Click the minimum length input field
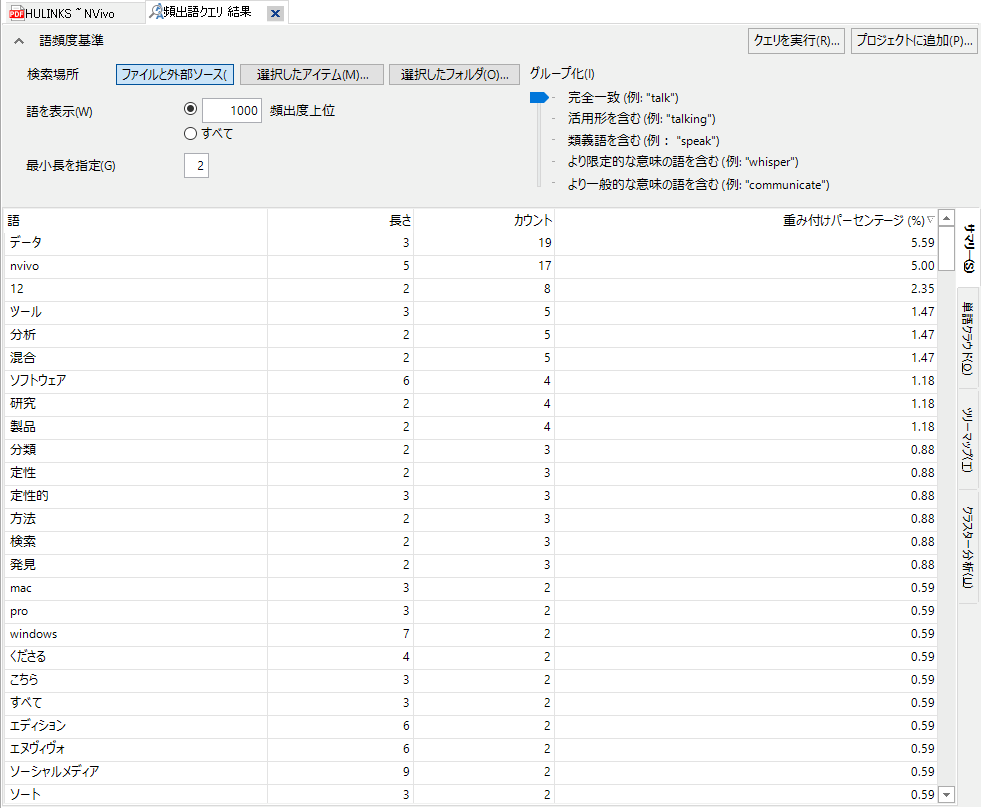The width and height of the screenshot is (982, 808). click(196, 165)
